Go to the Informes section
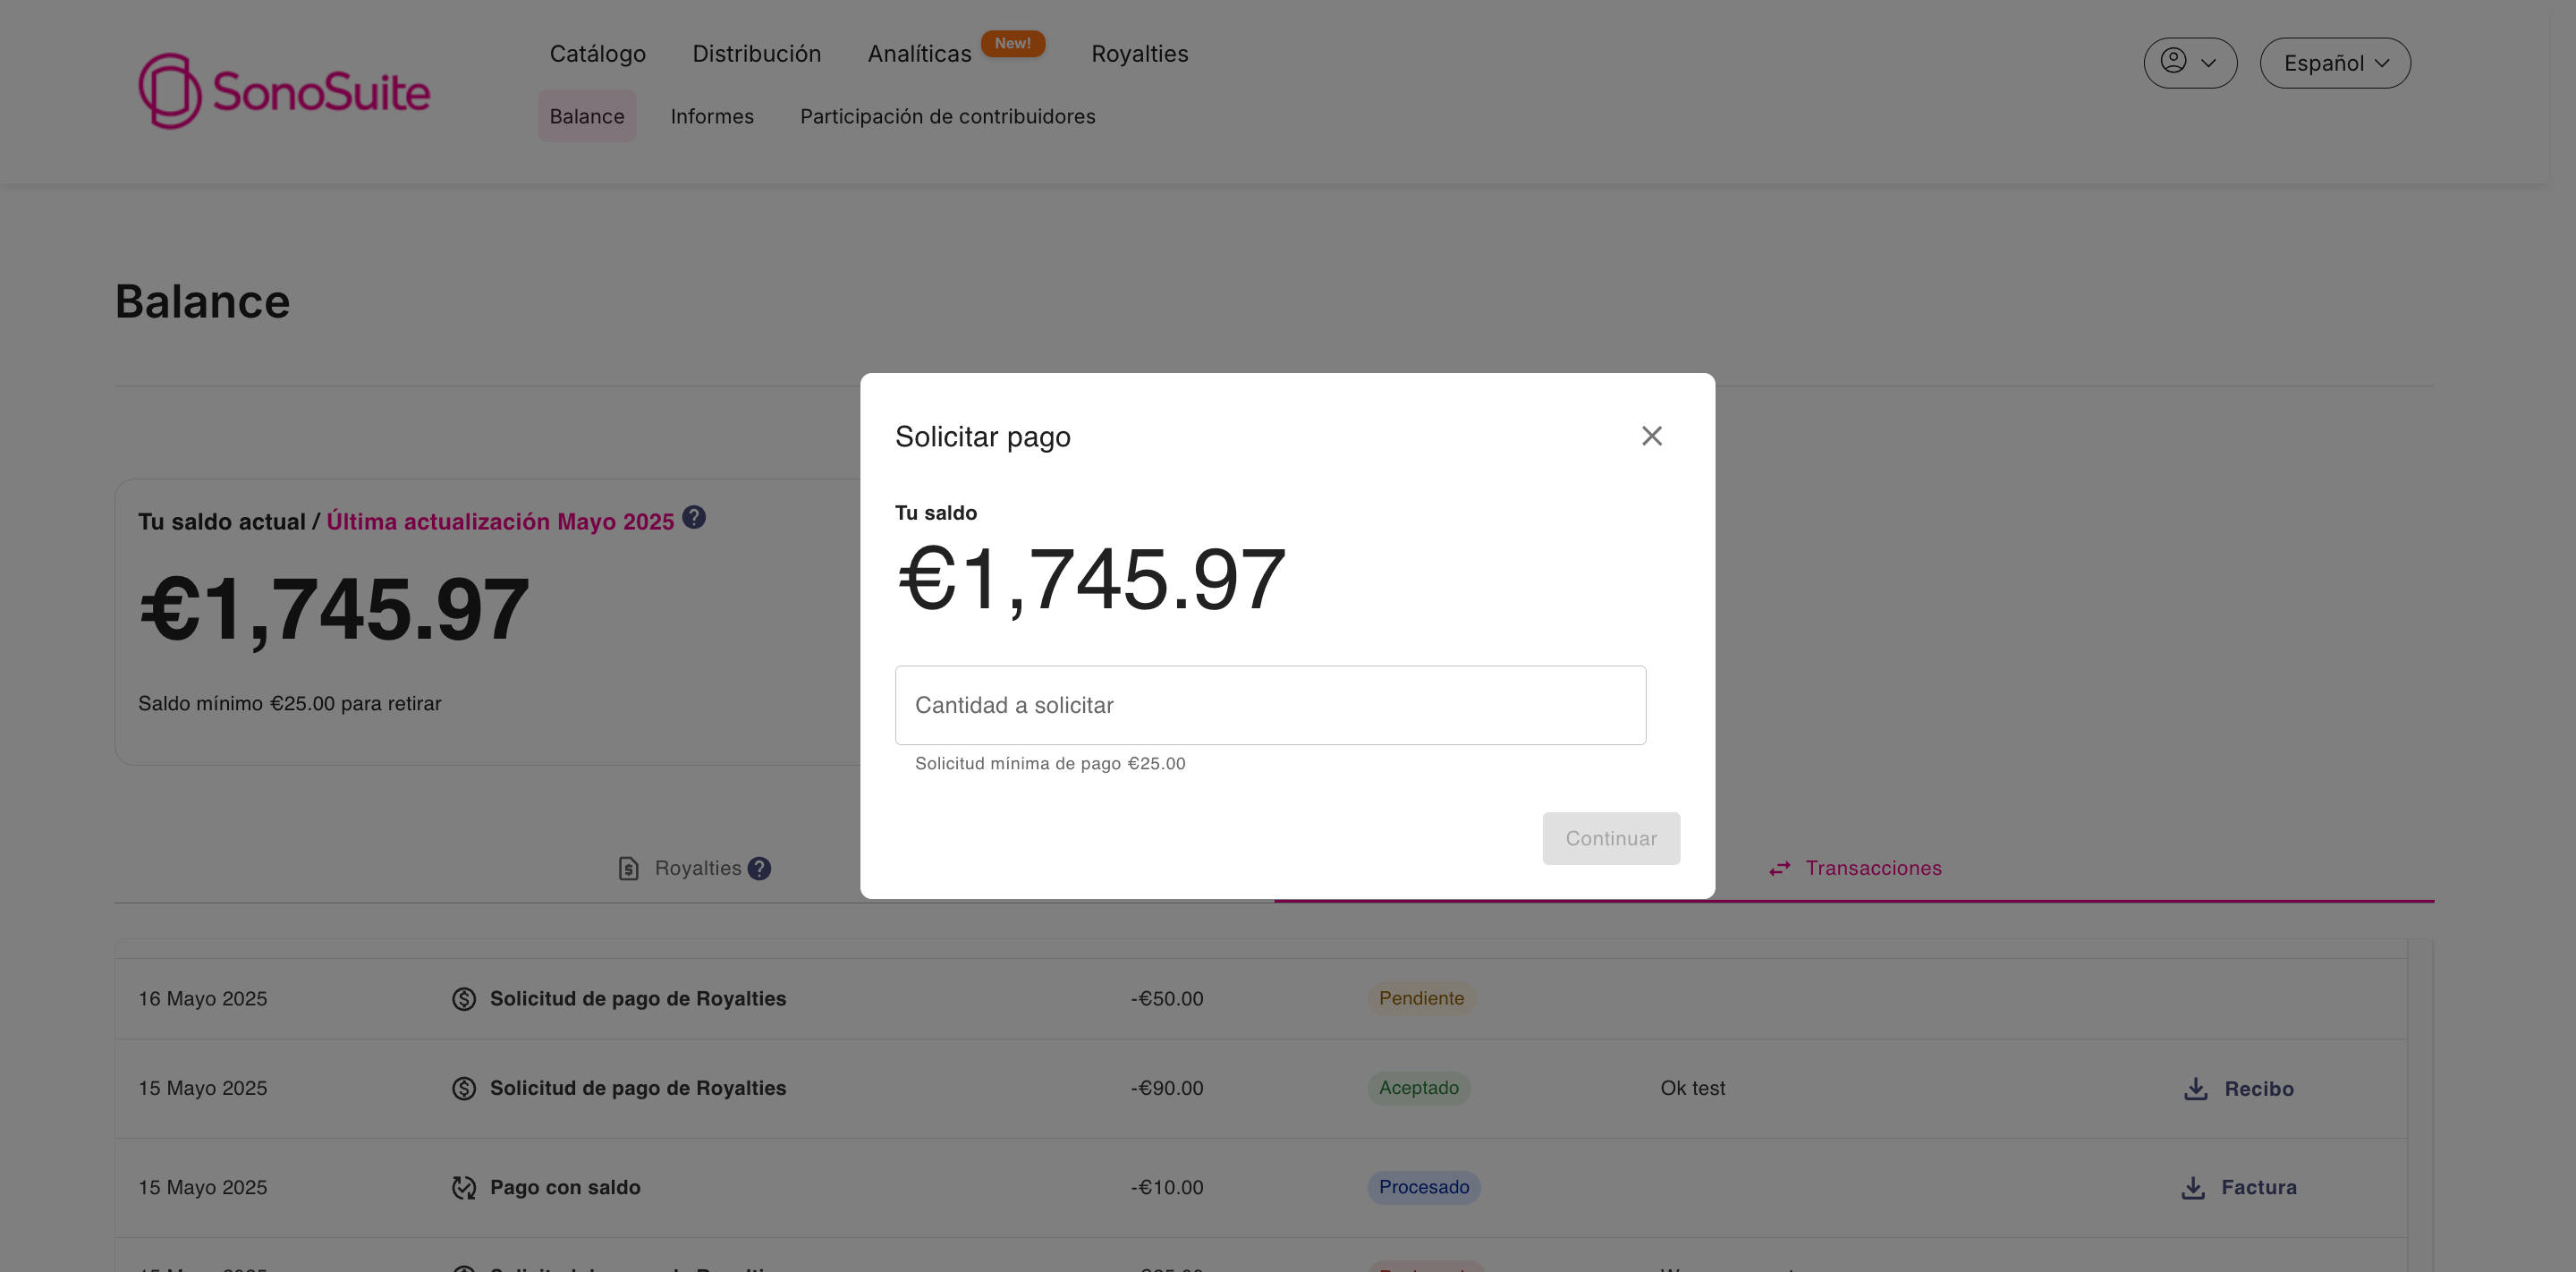Viewport: 2576px width, 1272px height. tap(712, 116)
